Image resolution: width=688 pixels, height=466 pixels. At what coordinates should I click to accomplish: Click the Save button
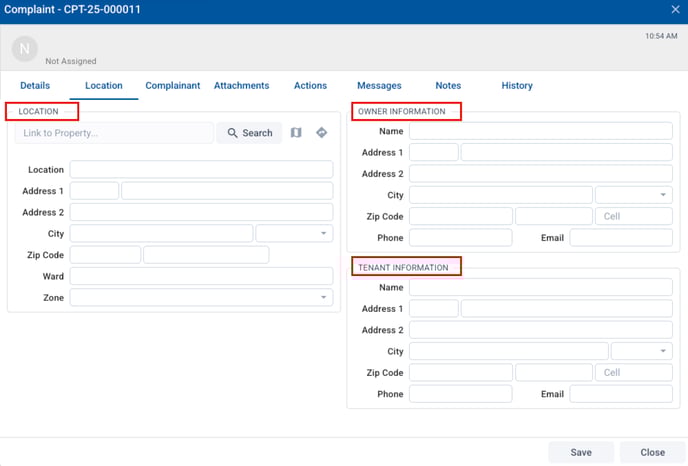pyautogui.click(x=581, y=452)
